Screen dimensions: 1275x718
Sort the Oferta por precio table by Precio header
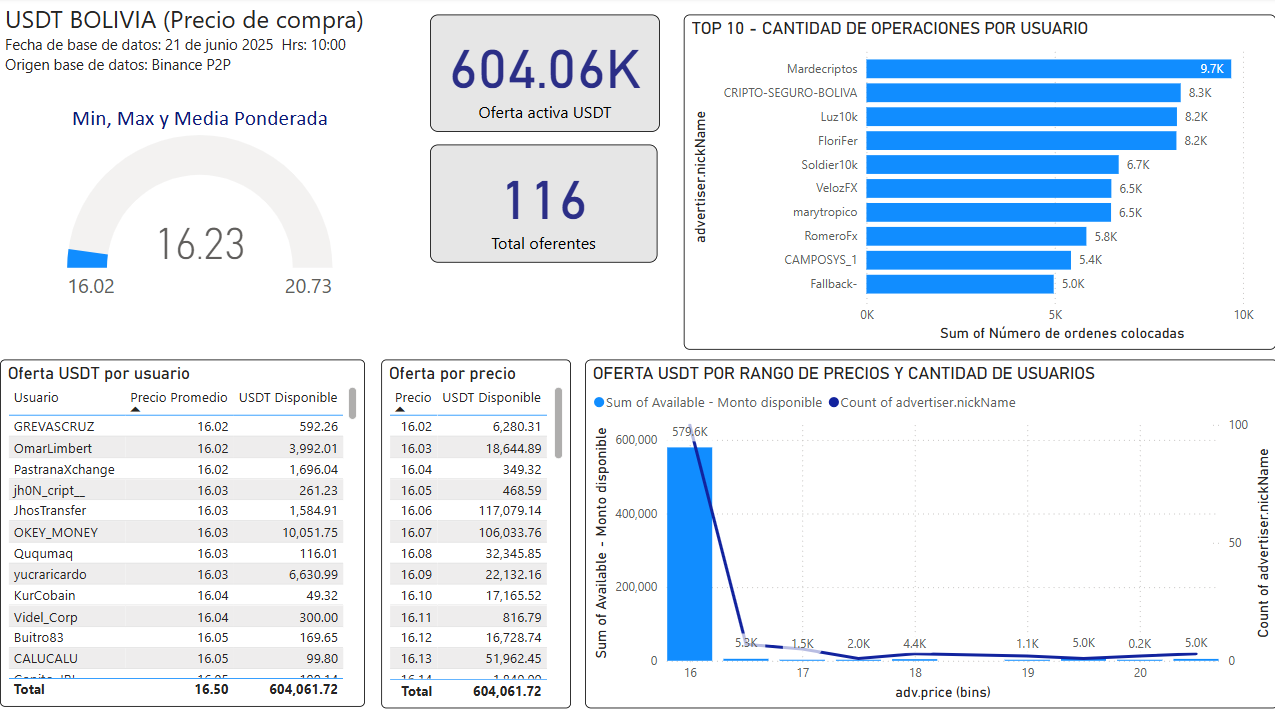[413, 397]
